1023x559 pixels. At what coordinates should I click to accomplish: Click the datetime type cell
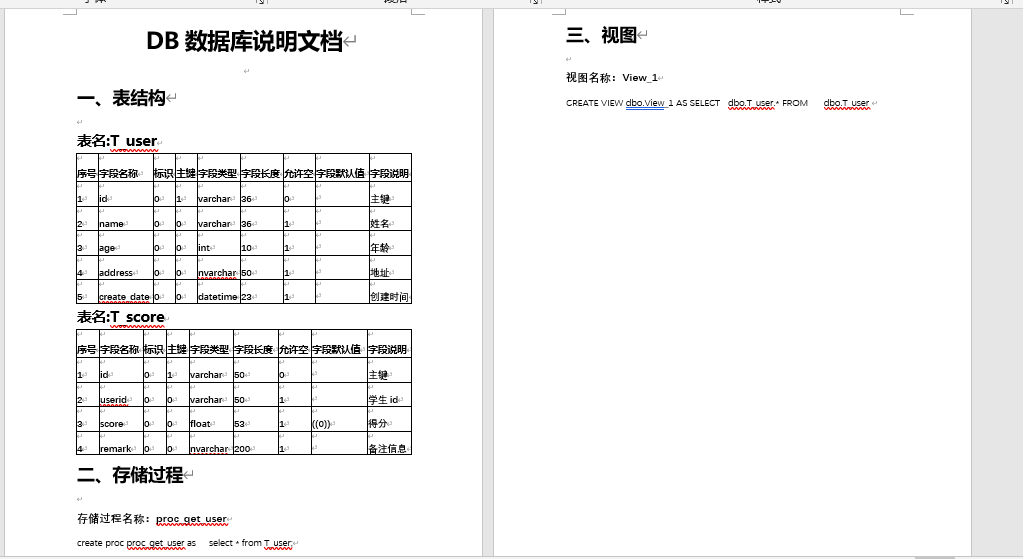[219, 292]
